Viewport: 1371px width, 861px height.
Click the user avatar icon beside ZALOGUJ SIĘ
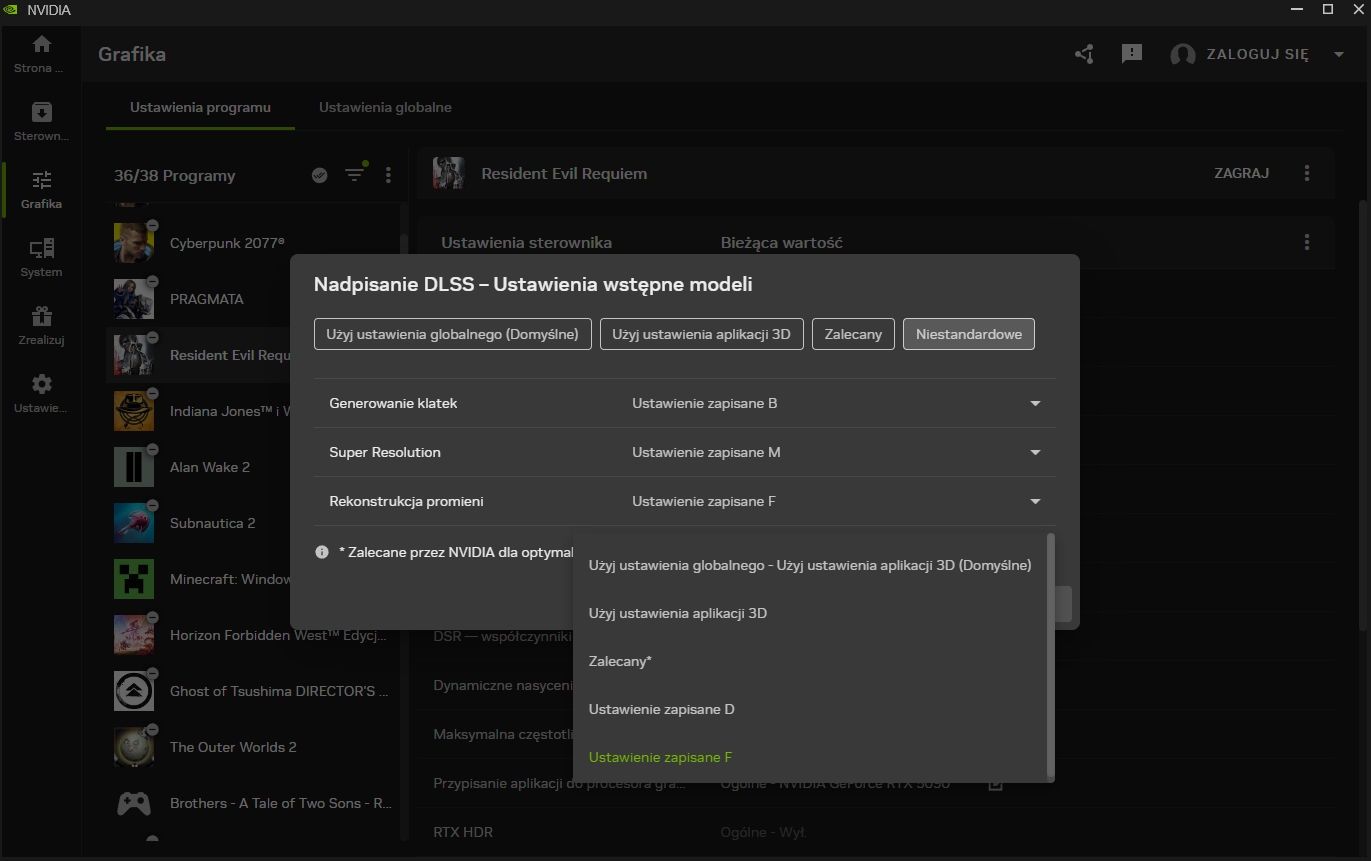point(1183,54)
